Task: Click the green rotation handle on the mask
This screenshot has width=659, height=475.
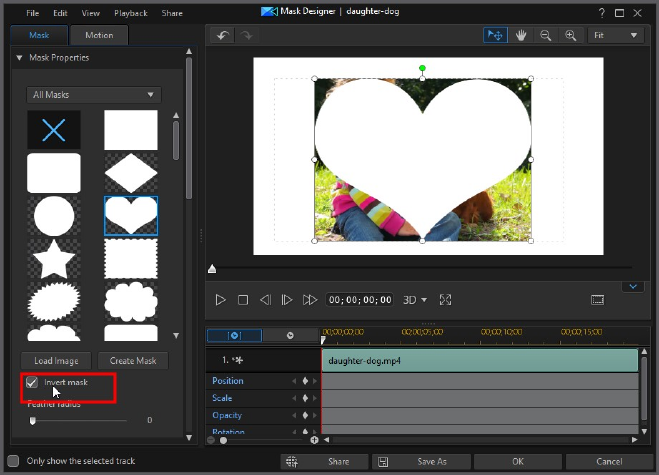Action: (422, 68)
